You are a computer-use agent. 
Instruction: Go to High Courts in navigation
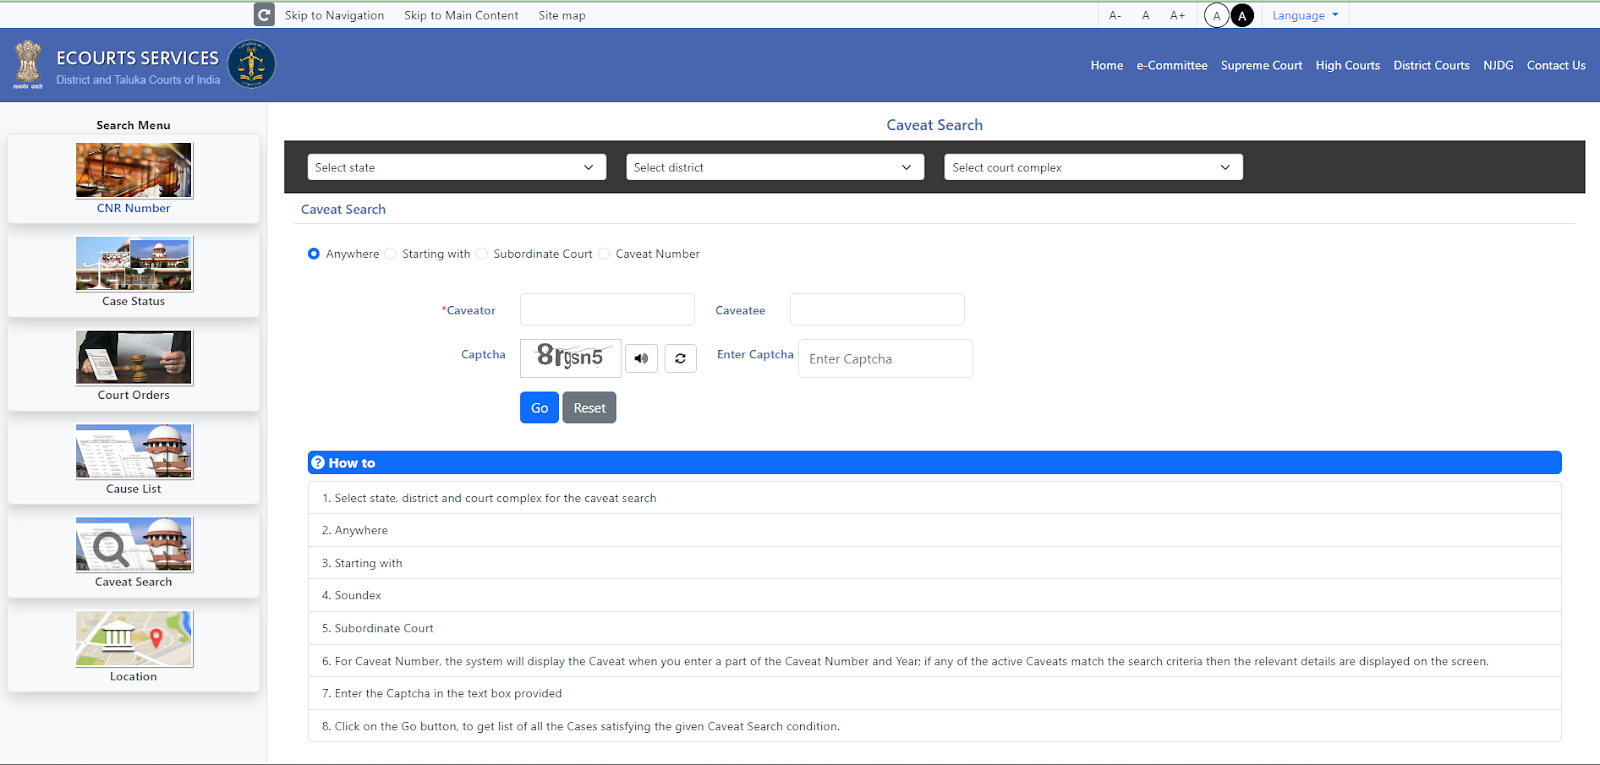1347,66
